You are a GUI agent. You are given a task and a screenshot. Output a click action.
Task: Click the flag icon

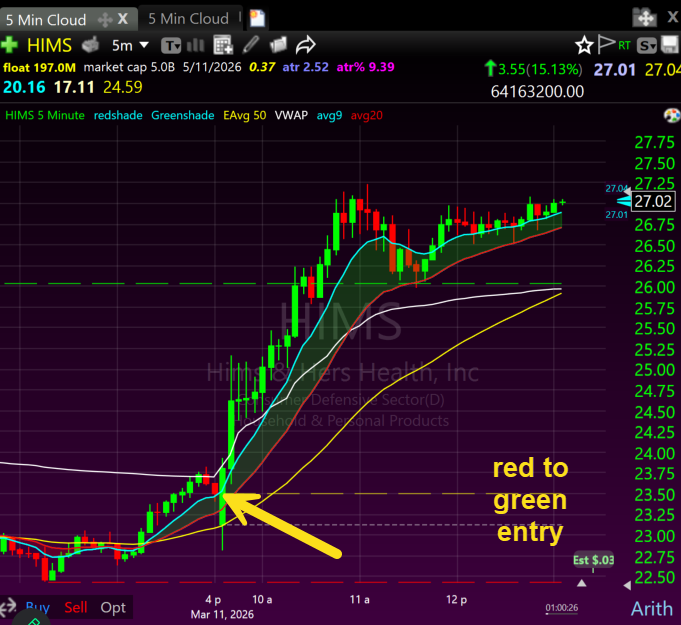(606, 44)
